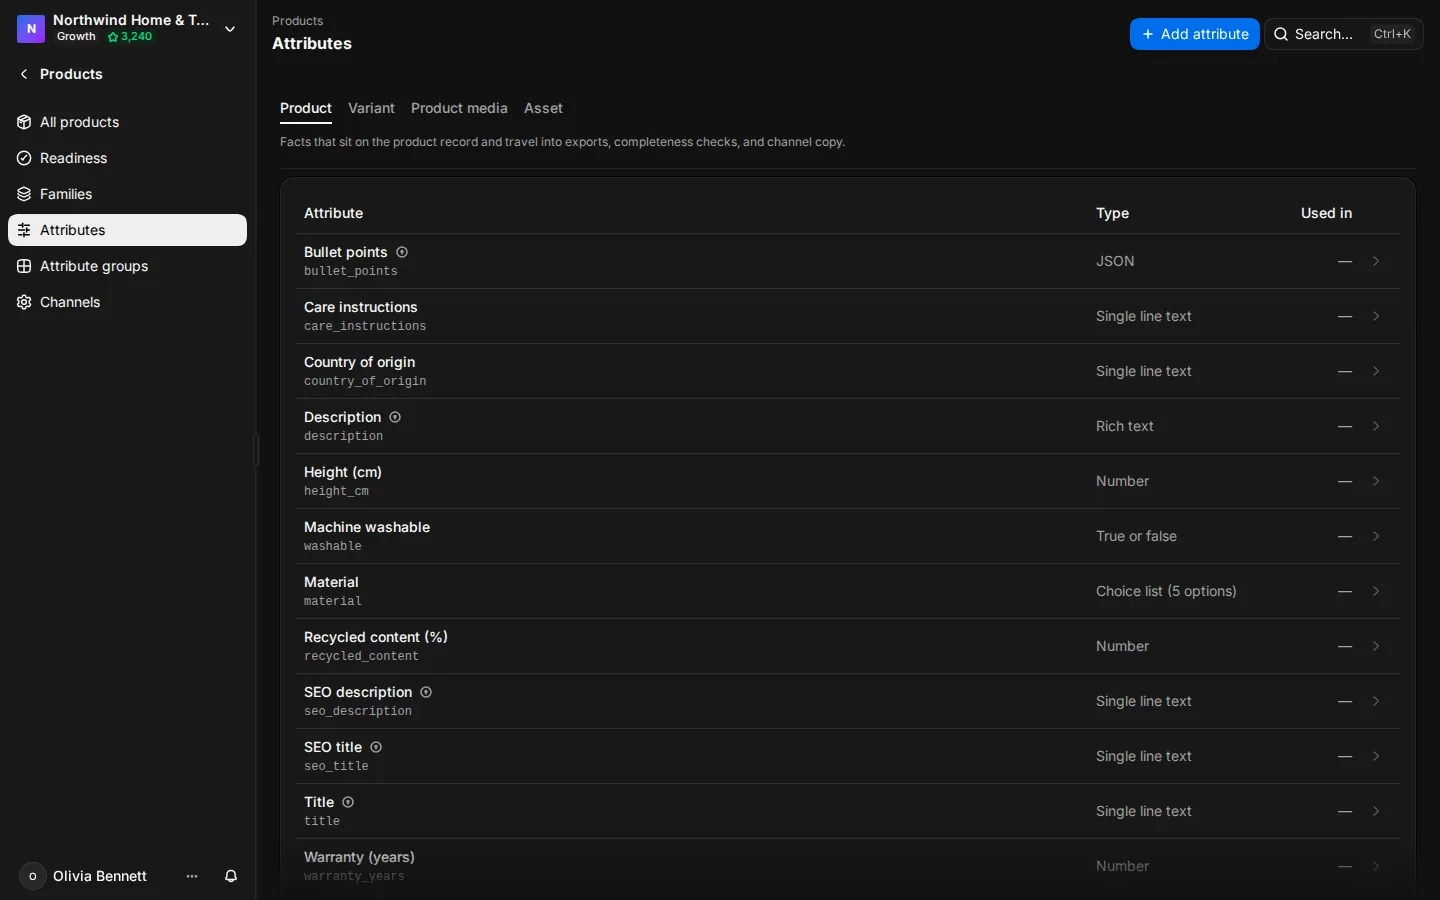Open the Care instructions attribute name
Image resolution: width=1440 pixels, height=900 pixels.
point(361,307)
